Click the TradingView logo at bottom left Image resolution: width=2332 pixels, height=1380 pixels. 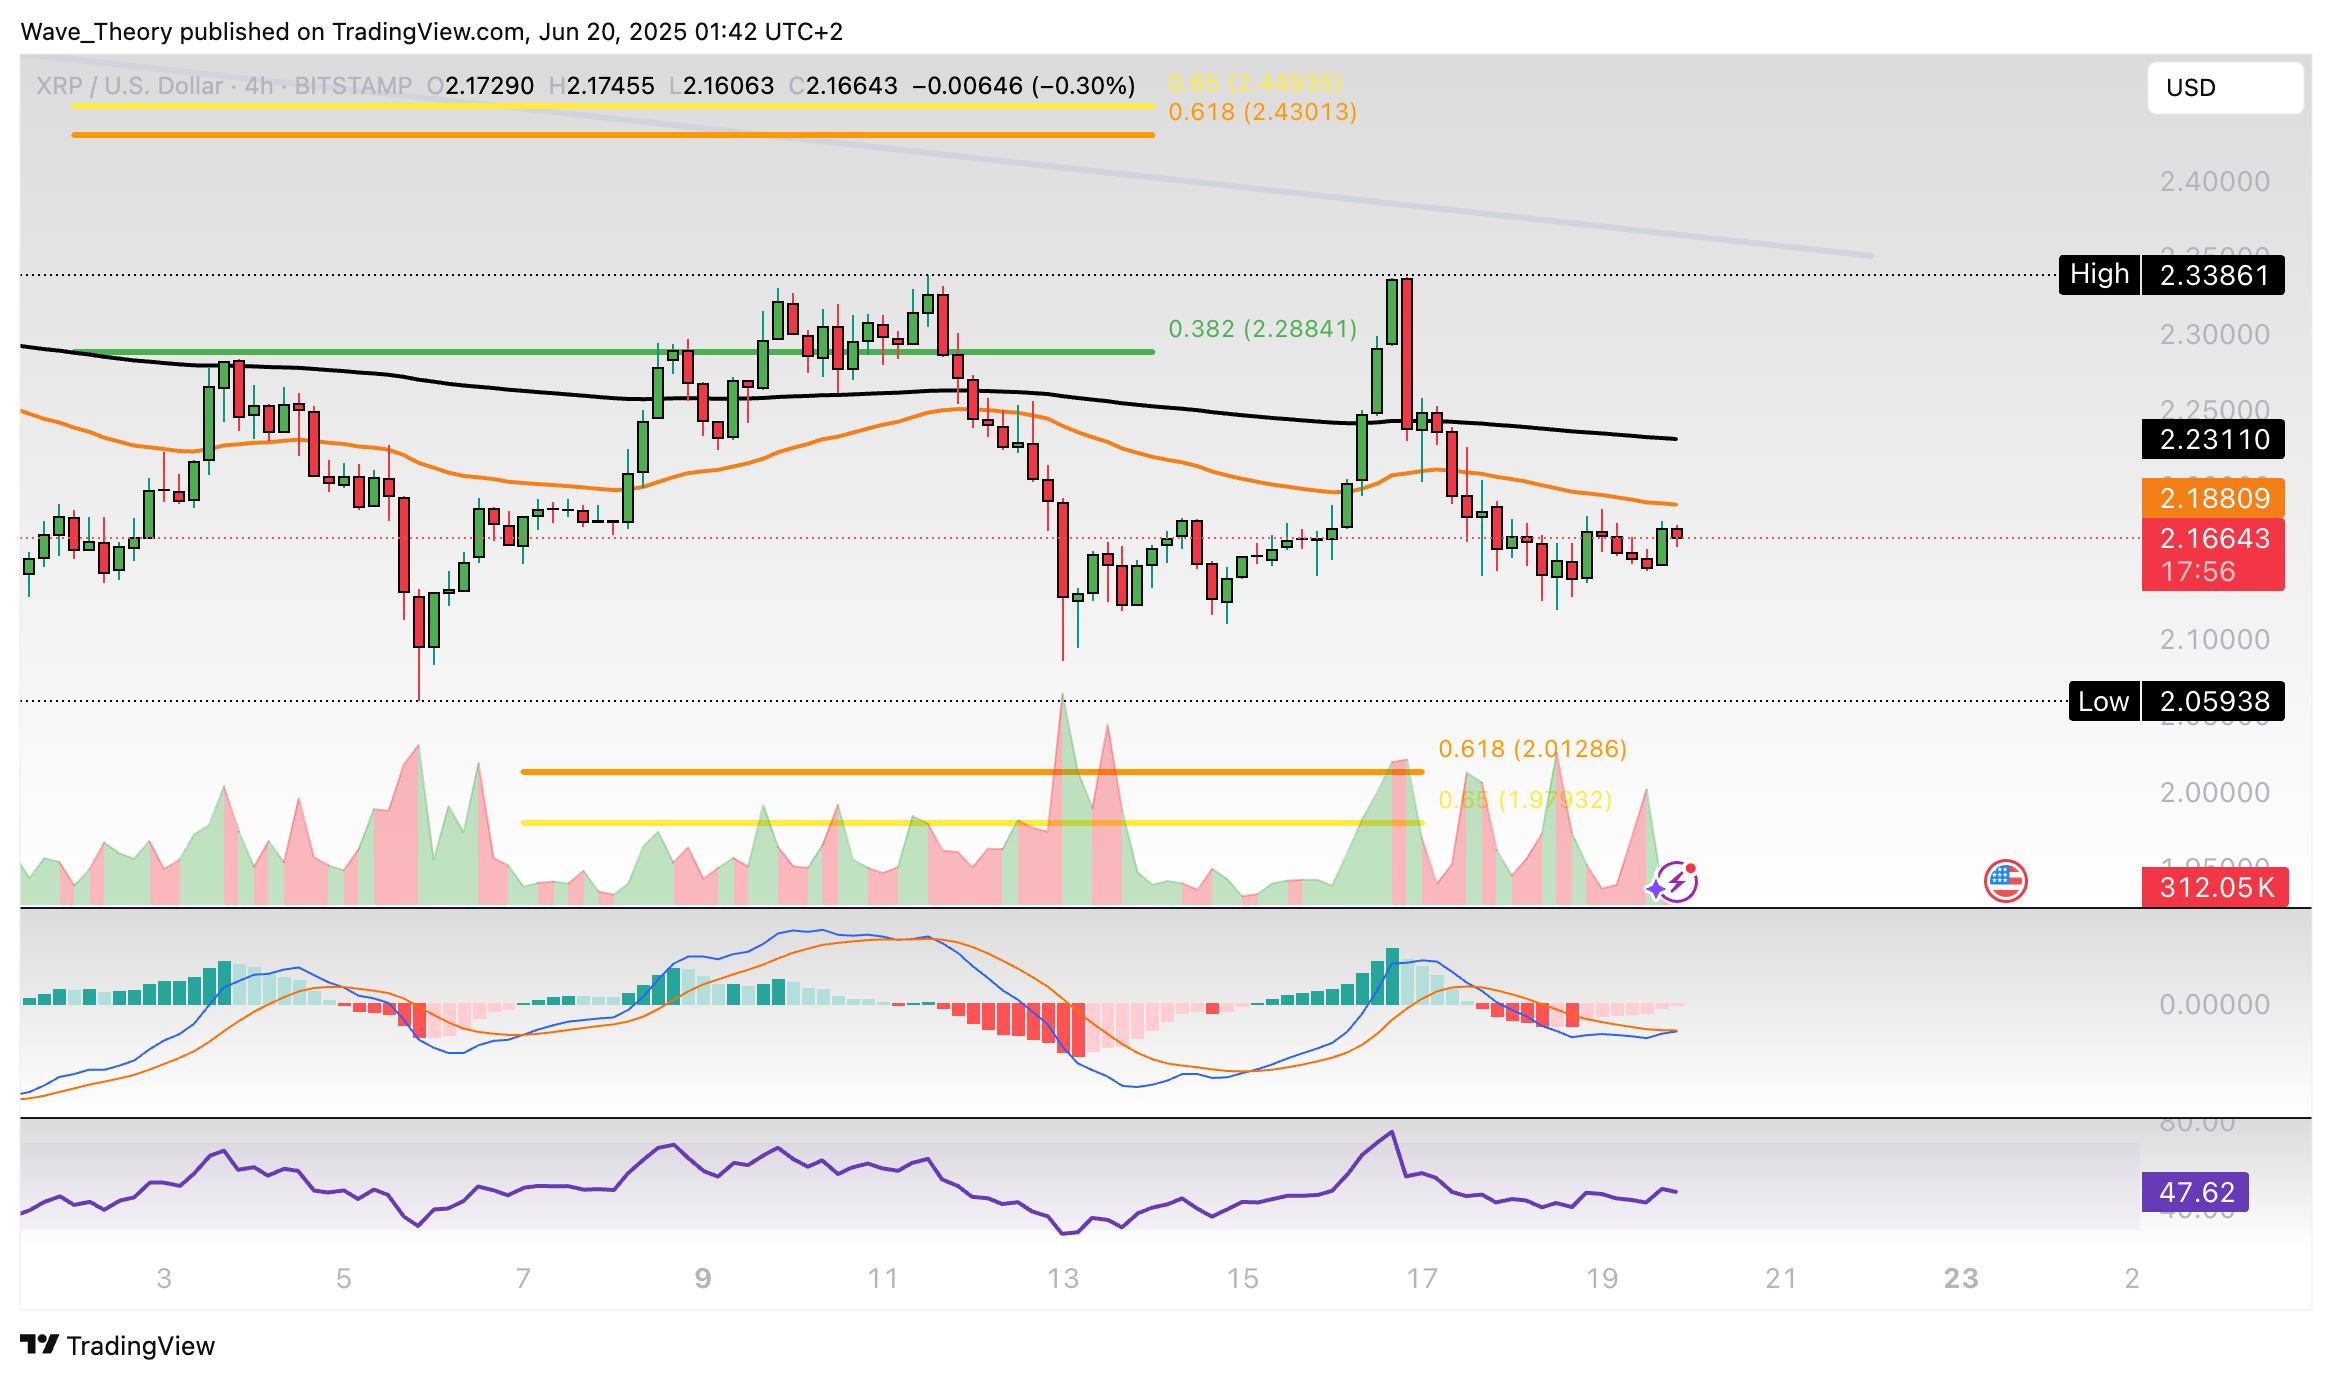[117, 1345]
